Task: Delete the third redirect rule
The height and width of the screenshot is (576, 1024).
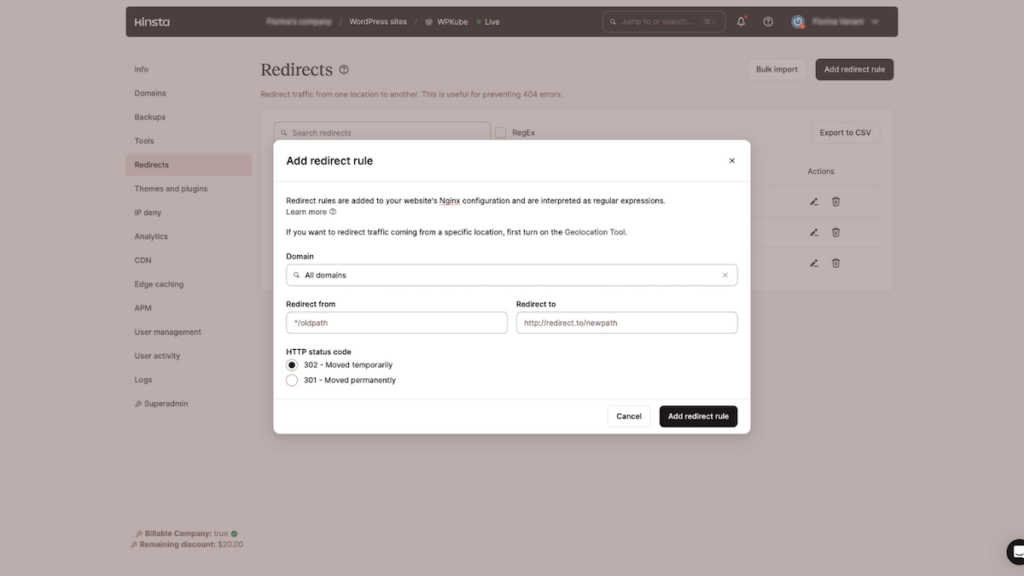Action: [835, 263]
